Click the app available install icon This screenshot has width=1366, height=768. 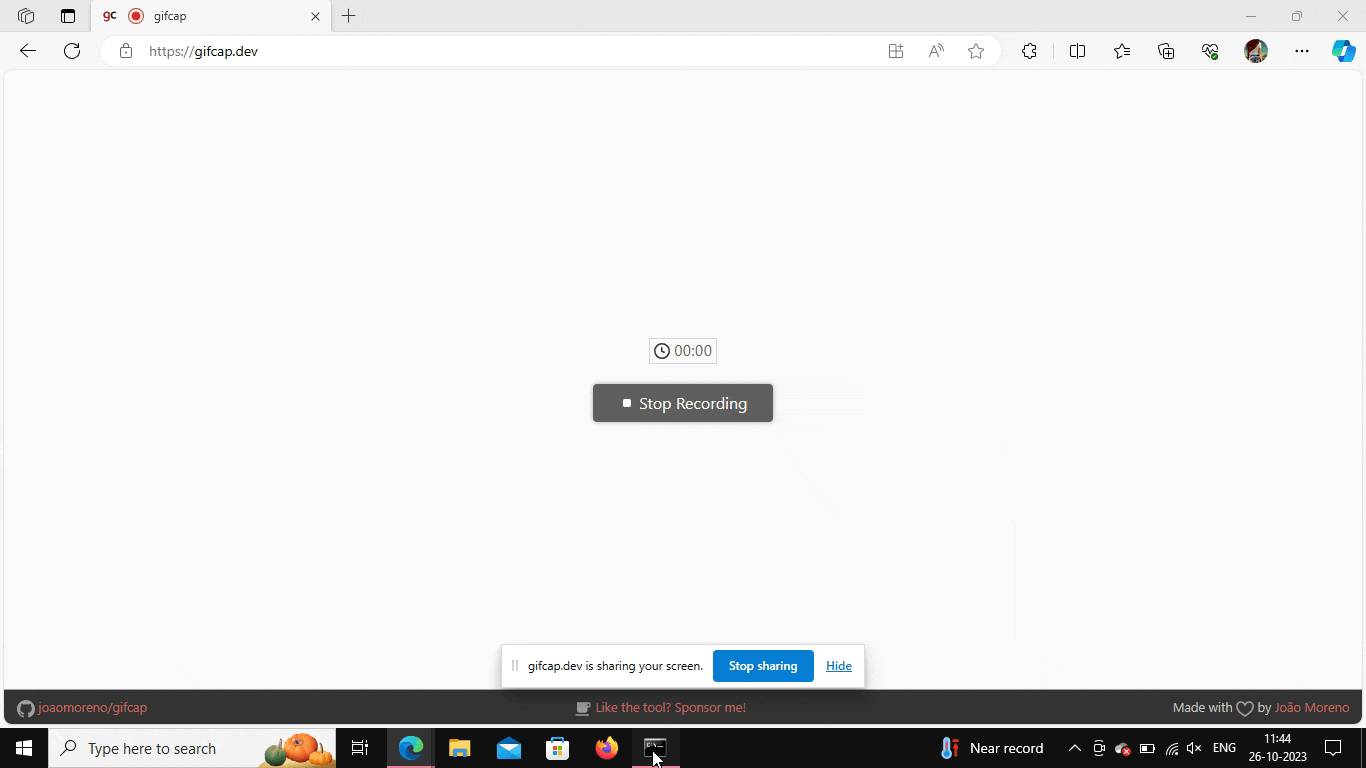point(896,51)
